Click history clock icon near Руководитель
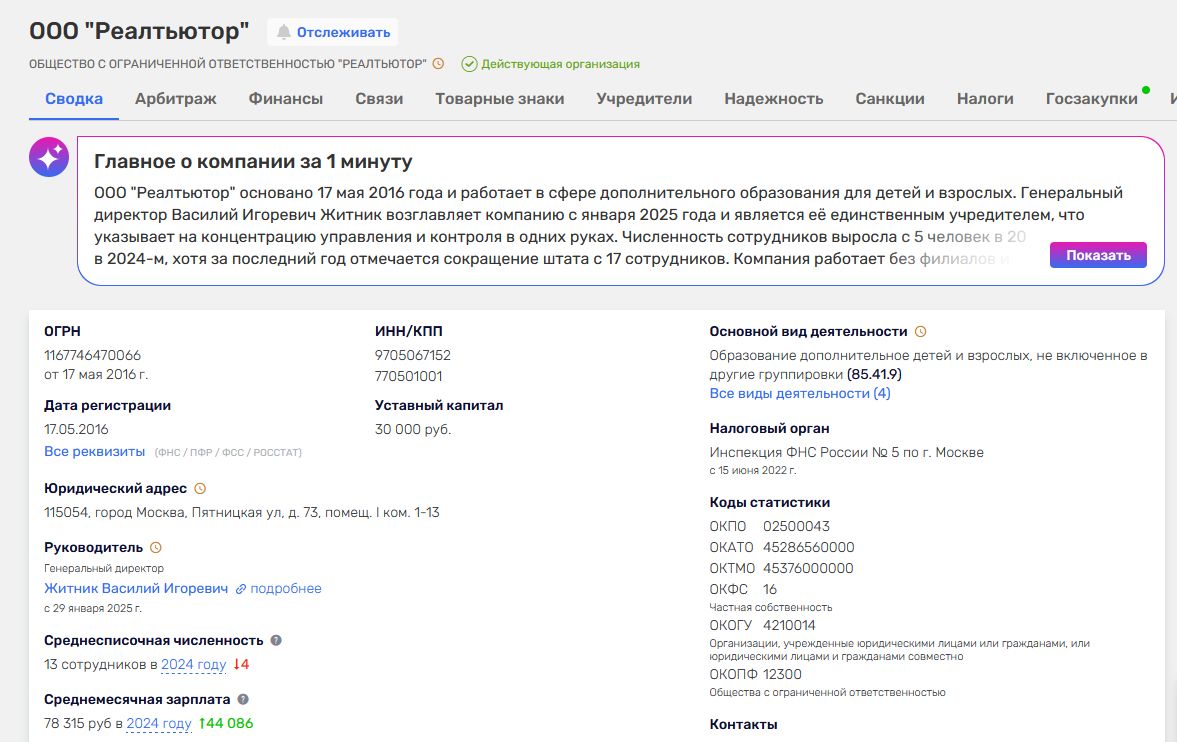The image size is (1177, 742). (155, 548)
